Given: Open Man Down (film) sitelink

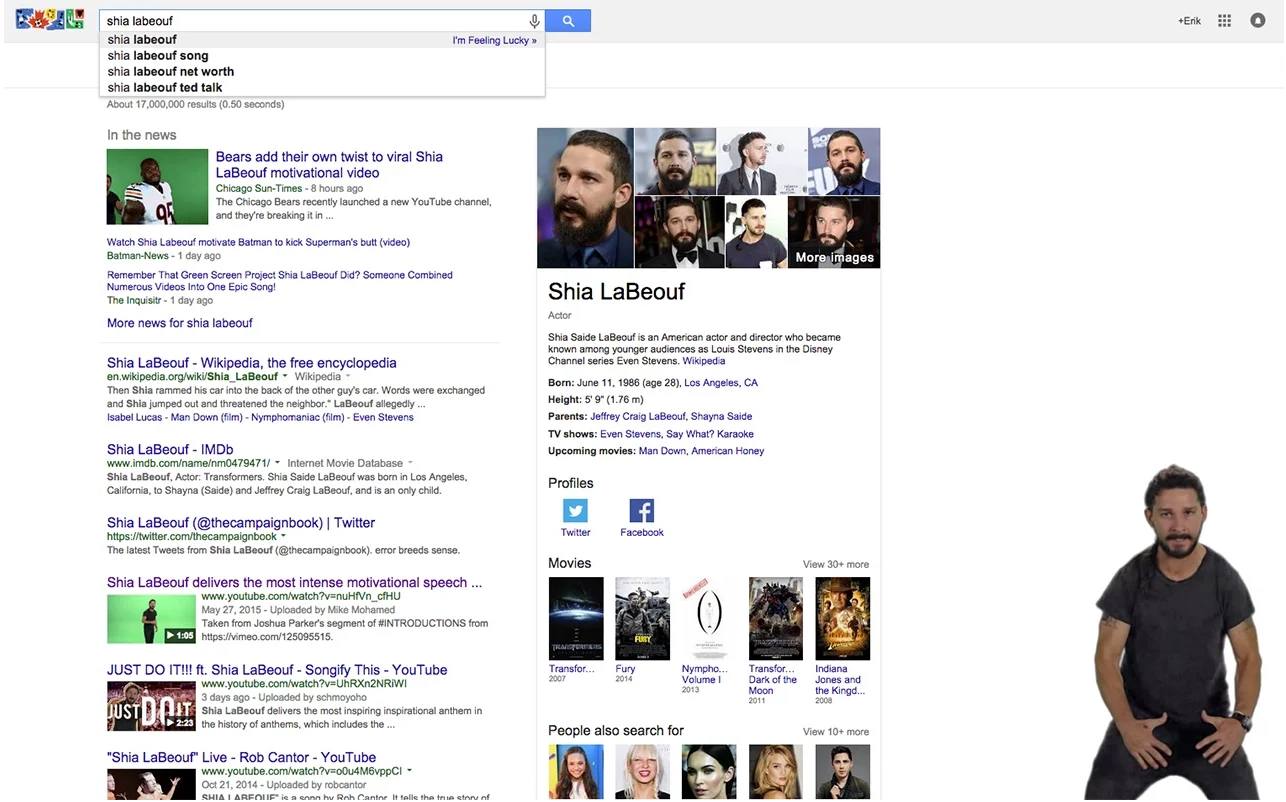Looking at the screenshot, I should coord(207,417).
